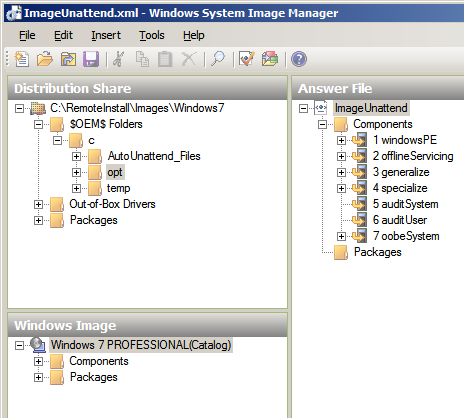
Task: Expand the temp folder node
Action: (x=76, y=188)
